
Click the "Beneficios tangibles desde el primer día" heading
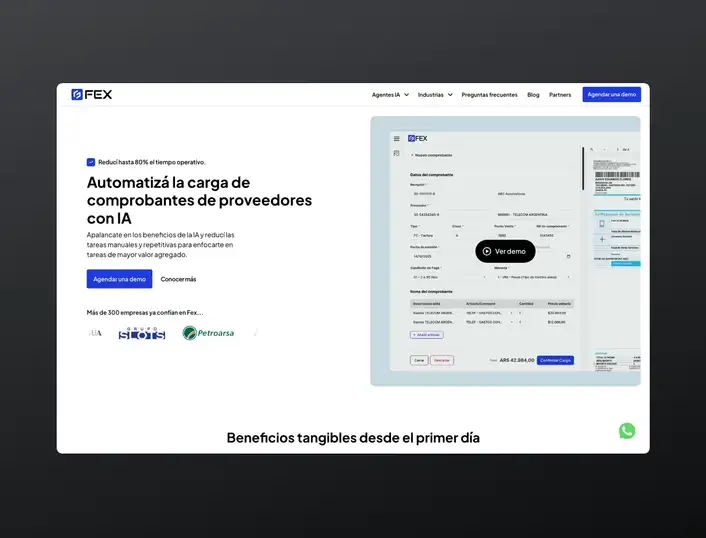tap(353, 438)
